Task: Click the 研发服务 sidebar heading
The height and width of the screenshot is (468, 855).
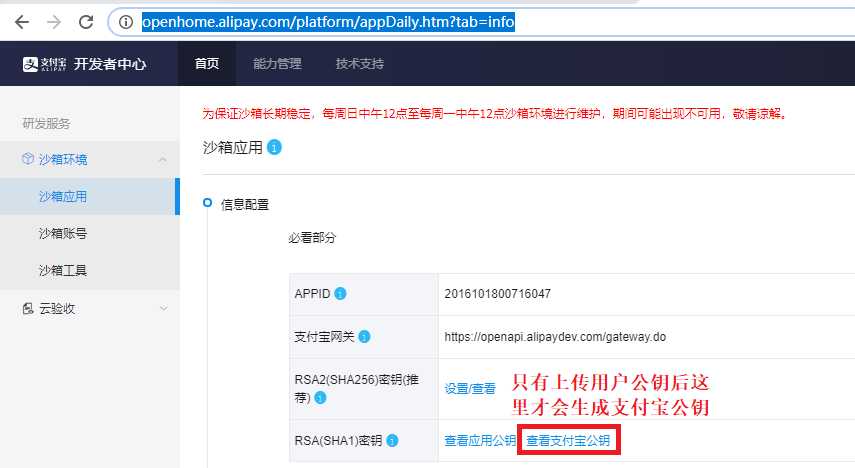Action: [x=46, y=124]
